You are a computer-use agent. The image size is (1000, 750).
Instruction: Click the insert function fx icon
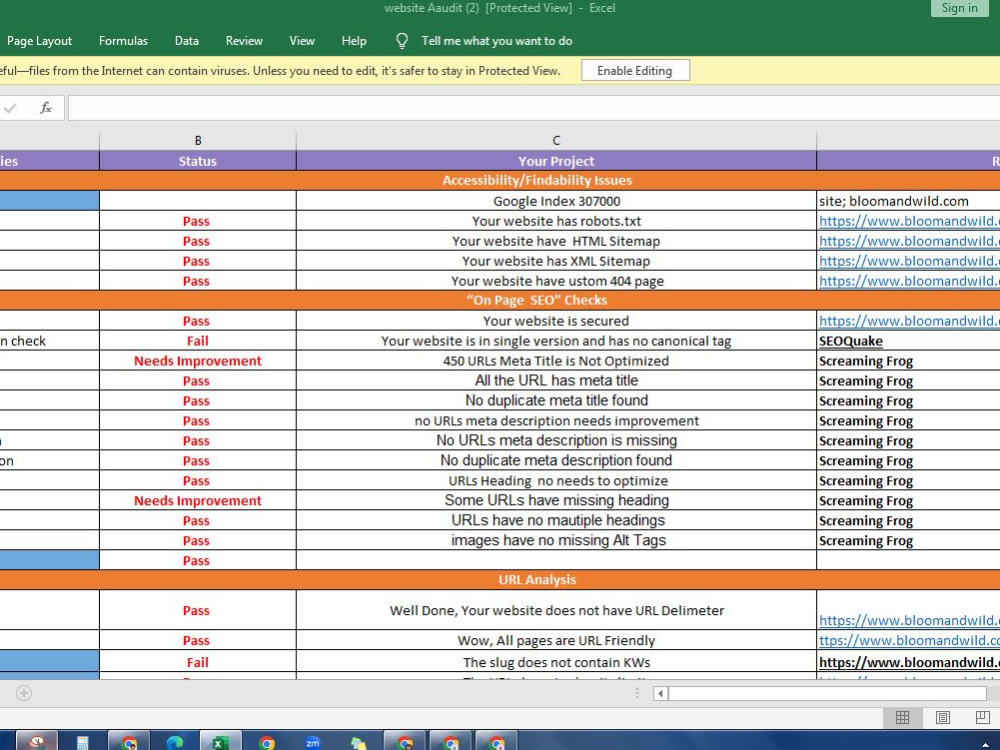tap(46, 108)
